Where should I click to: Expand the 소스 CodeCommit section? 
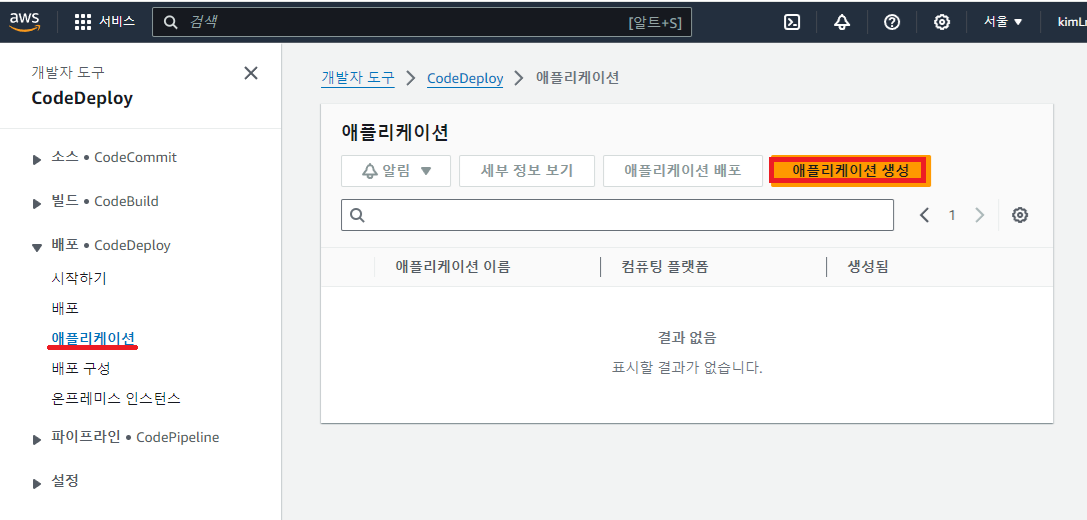pyautogui.click(x=37, y=160)
